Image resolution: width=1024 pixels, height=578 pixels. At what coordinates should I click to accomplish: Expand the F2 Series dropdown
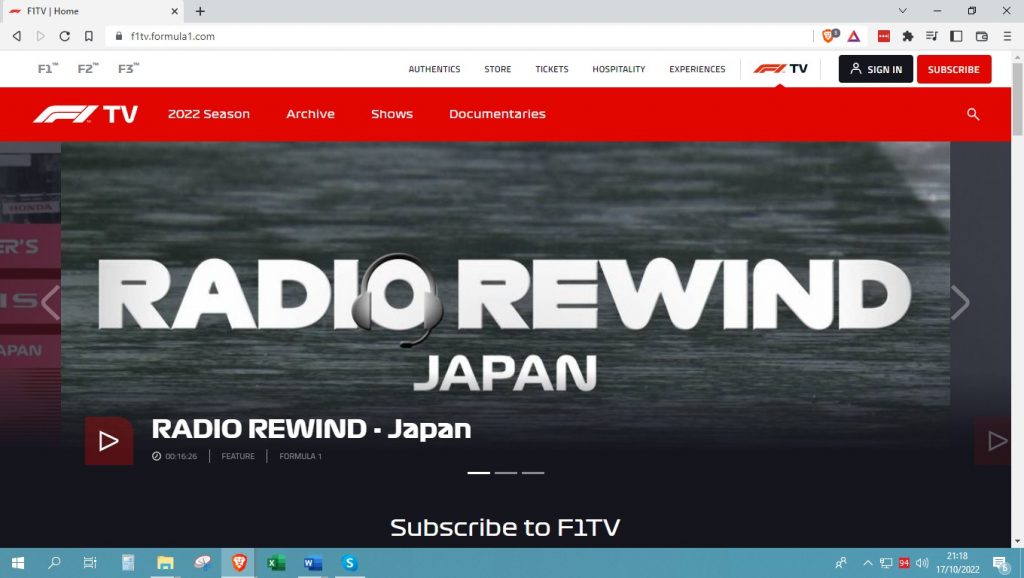86,69
